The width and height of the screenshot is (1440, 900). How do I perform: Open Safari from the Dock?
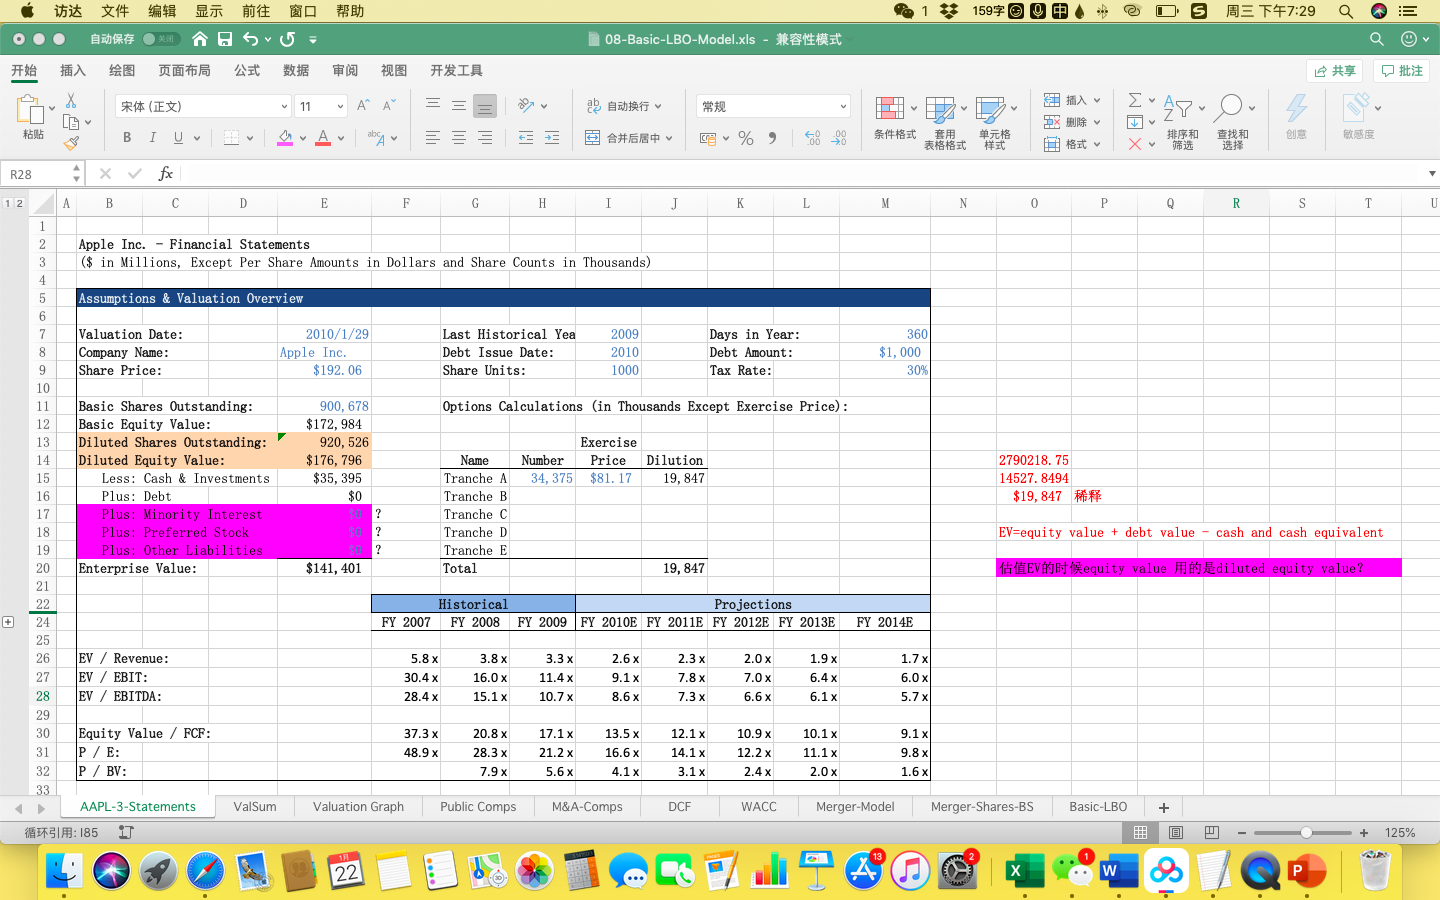click(206, 871)
